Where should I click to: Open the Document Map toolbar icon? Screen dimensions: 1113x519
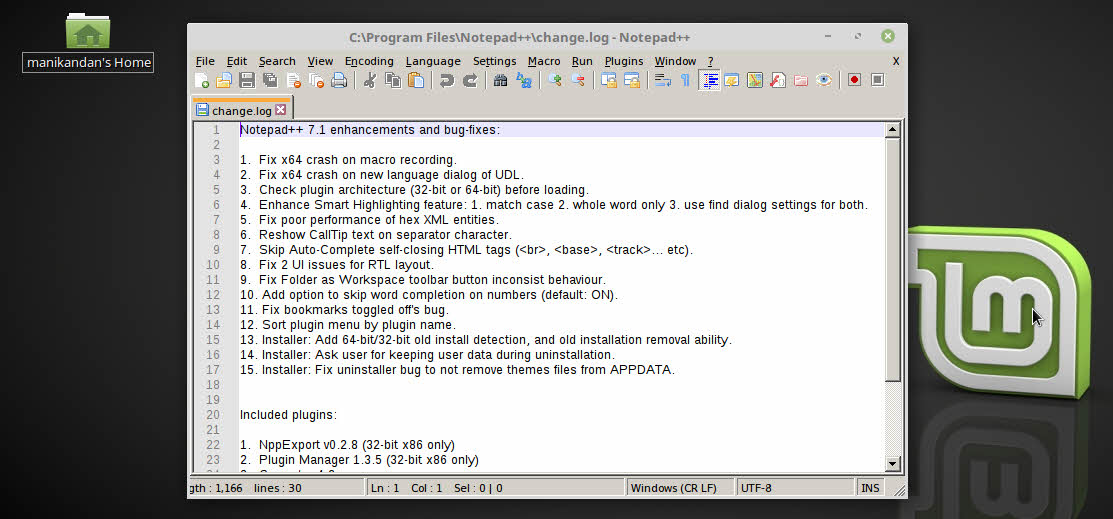[x=755, y=80]
